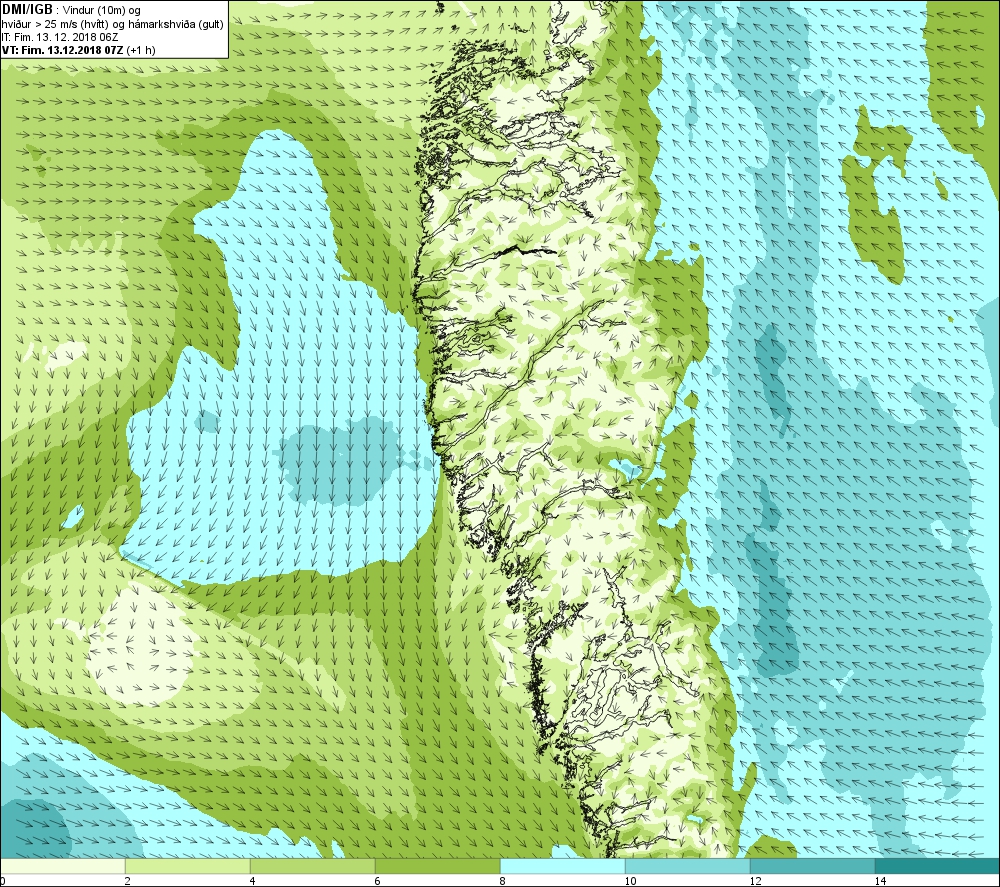Viewport: 1000px width, 887px height.
Task: Click the 2–4 m/s light green swatch
Action: [x=188, y=866]
